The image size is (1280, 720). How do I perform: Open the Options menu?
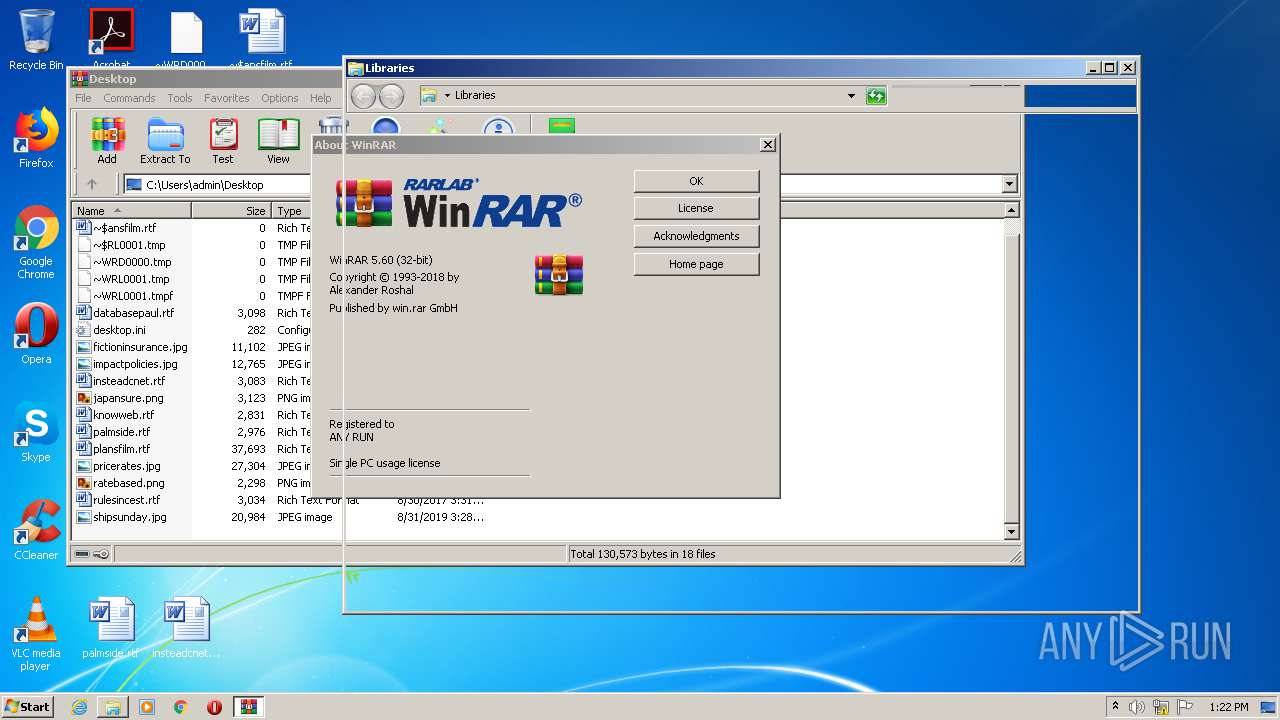click(280, 98)
